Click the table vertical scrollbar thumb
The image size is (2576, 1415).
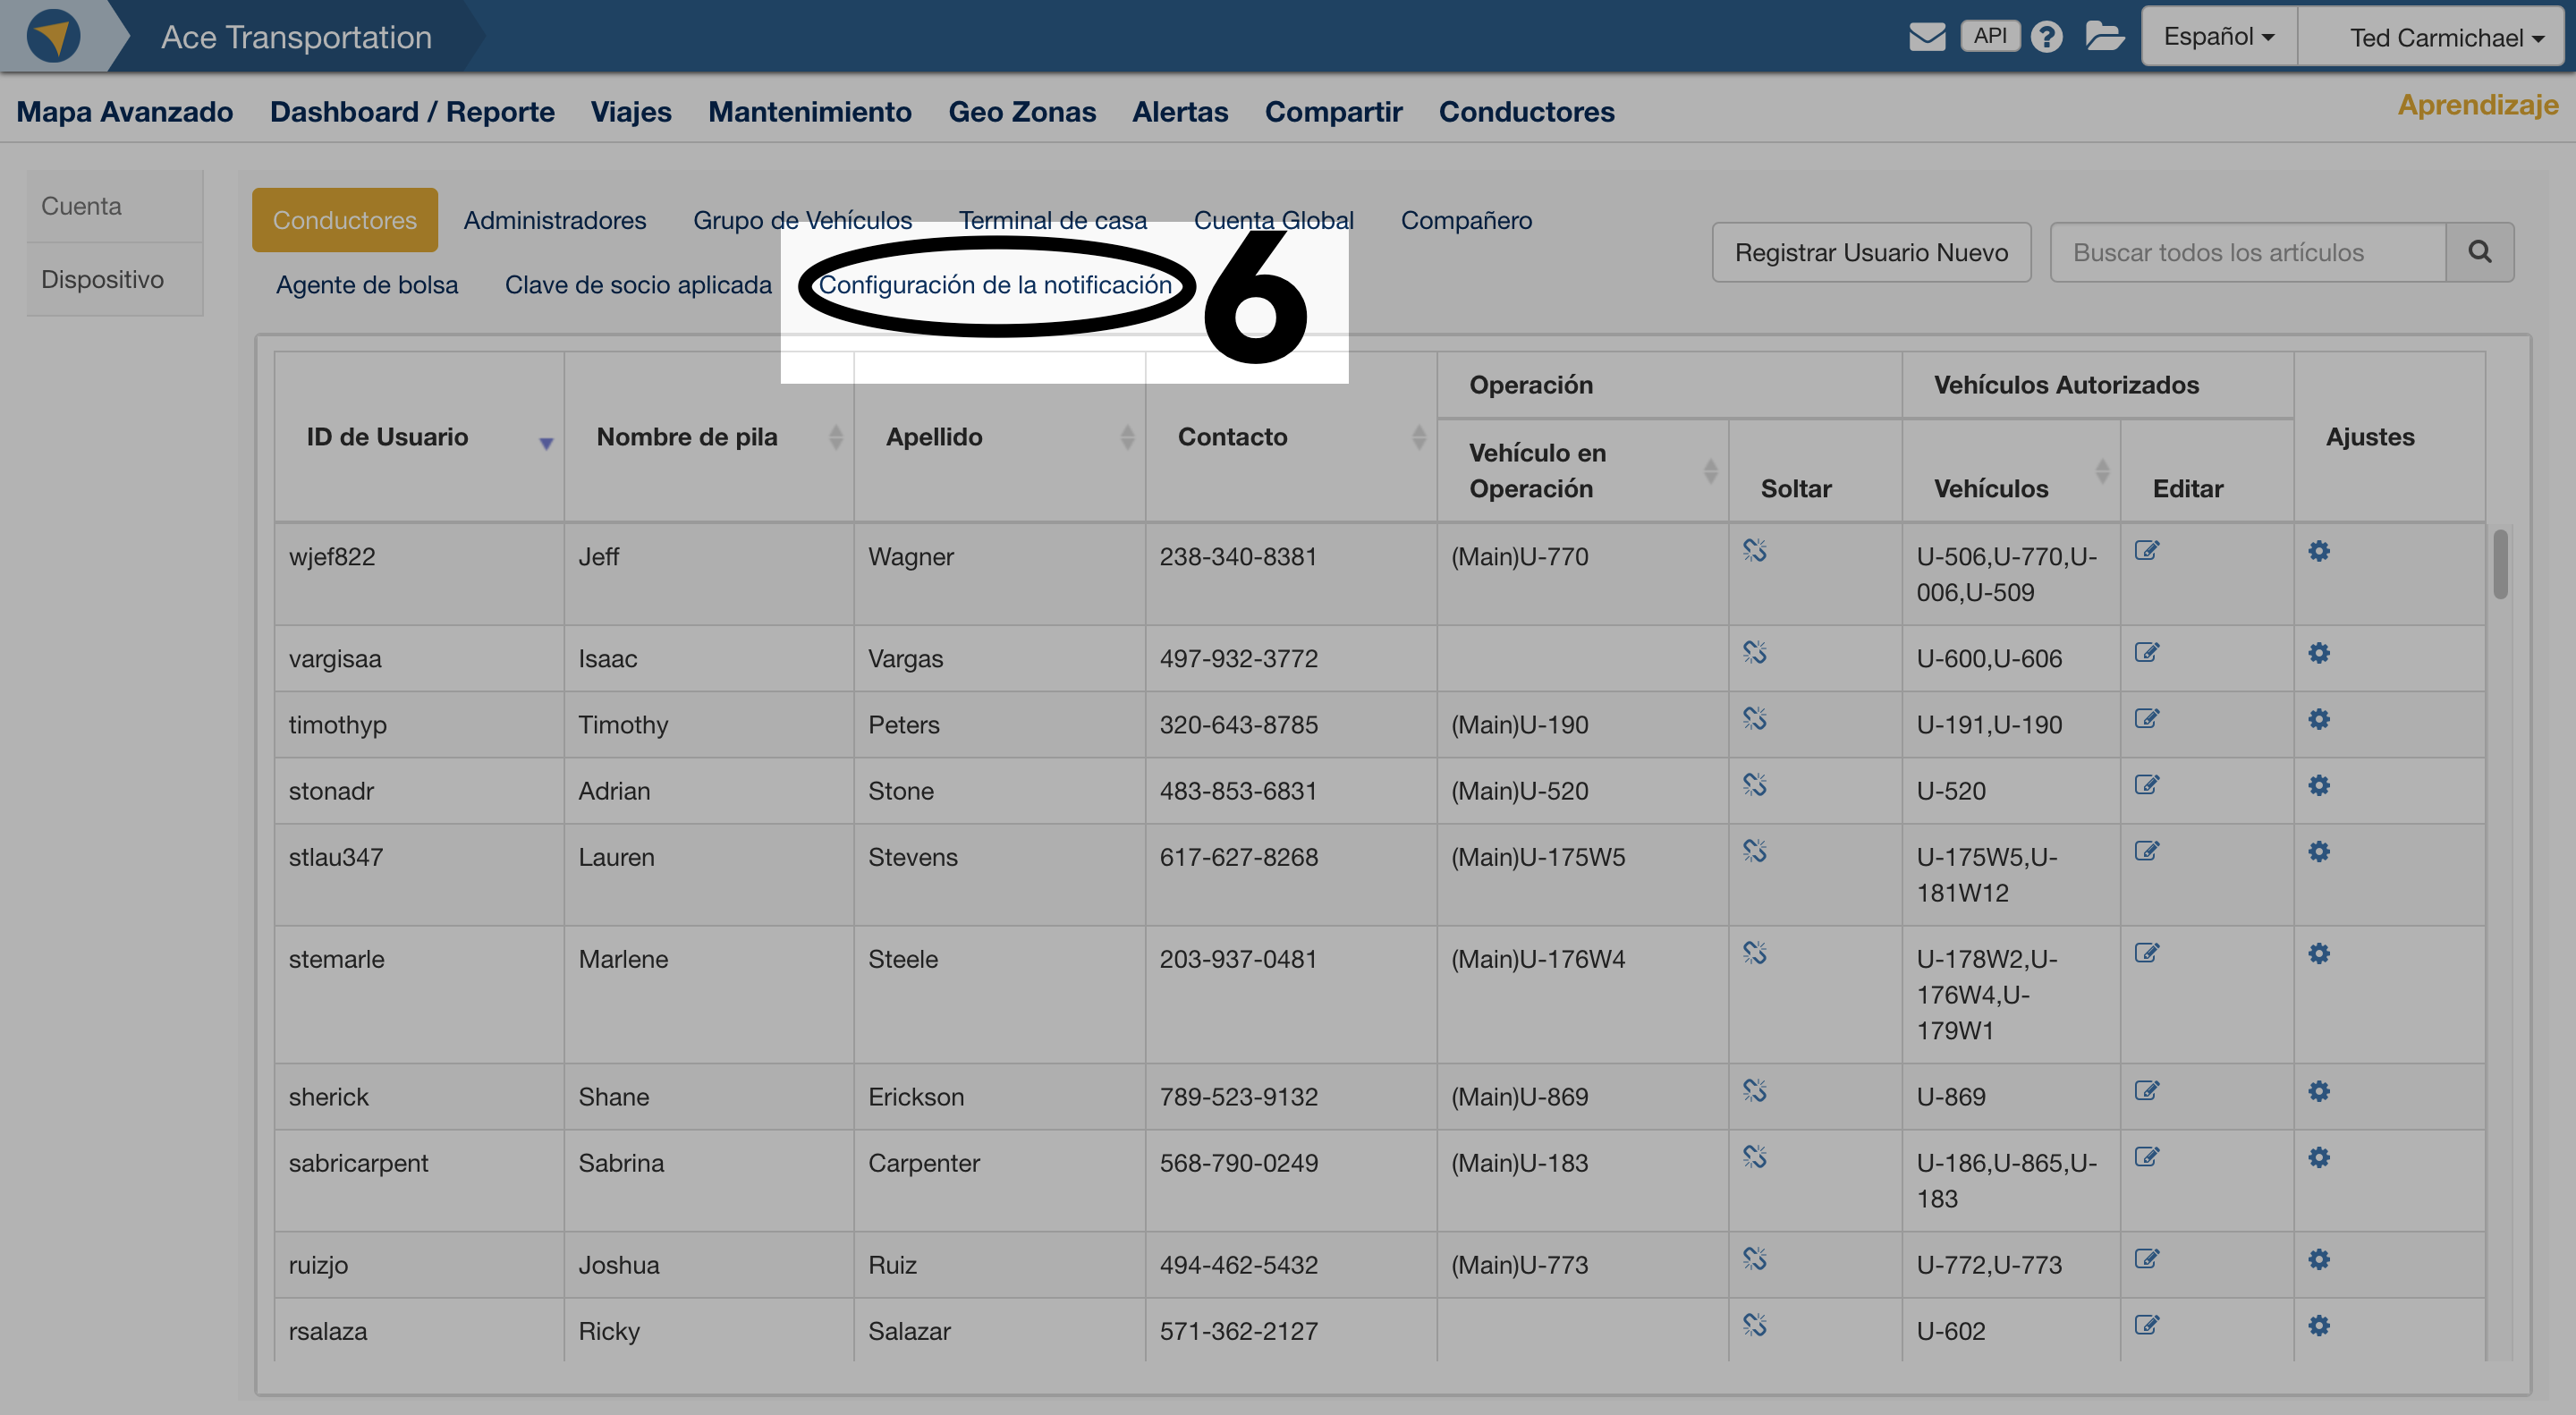pyautogui.click(x=2500, y=564)
